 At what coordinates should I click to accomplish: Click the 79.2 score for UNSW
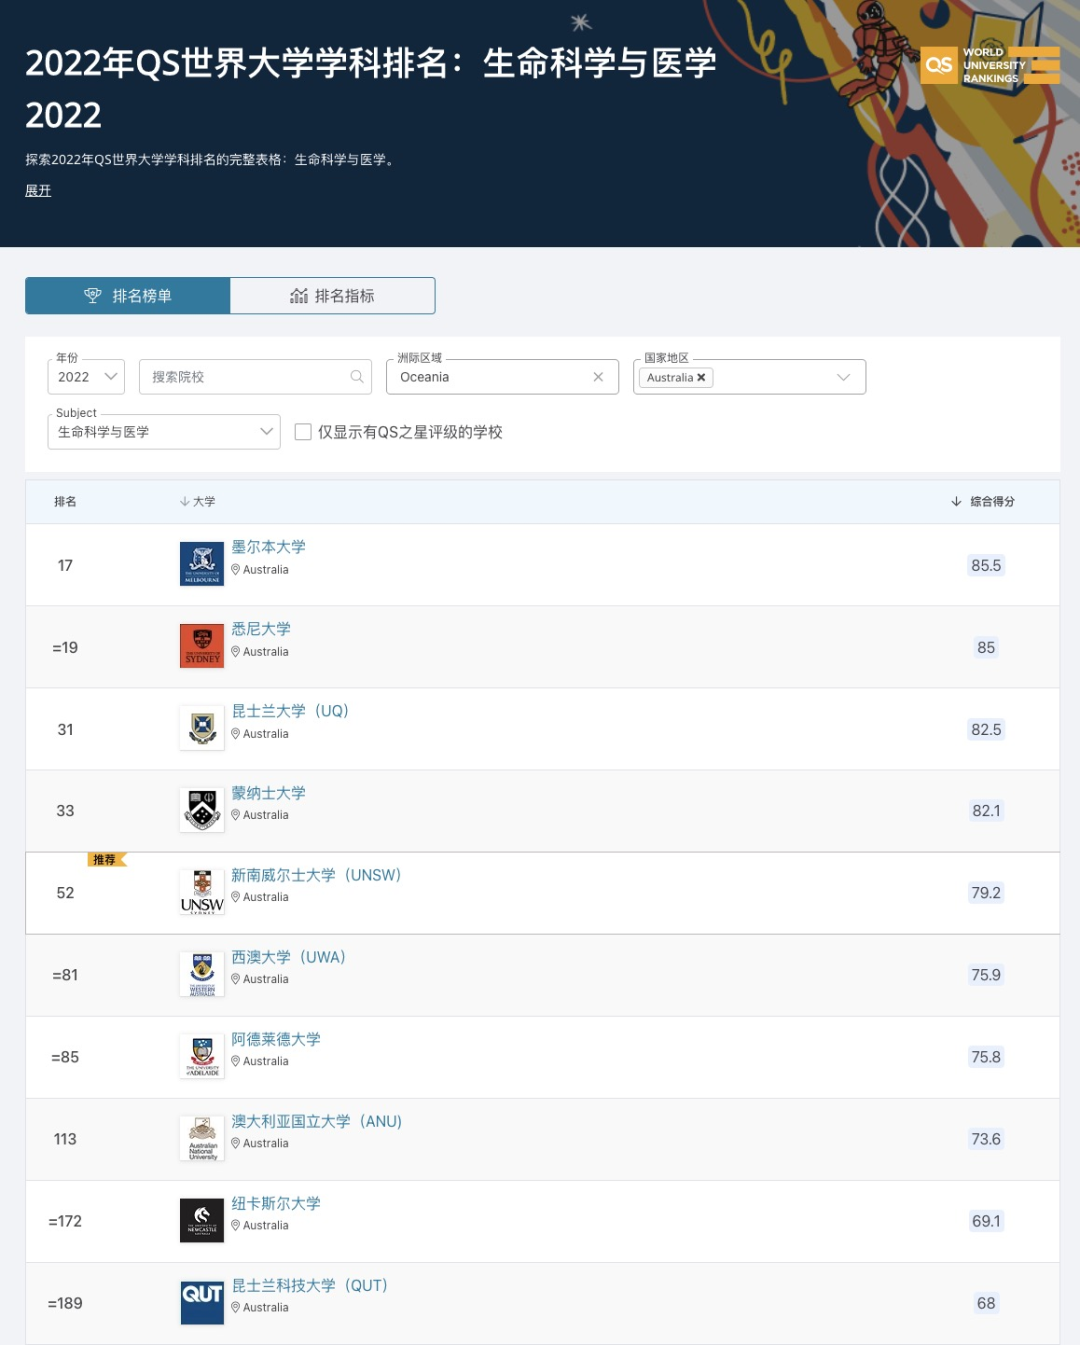(986, 893)
